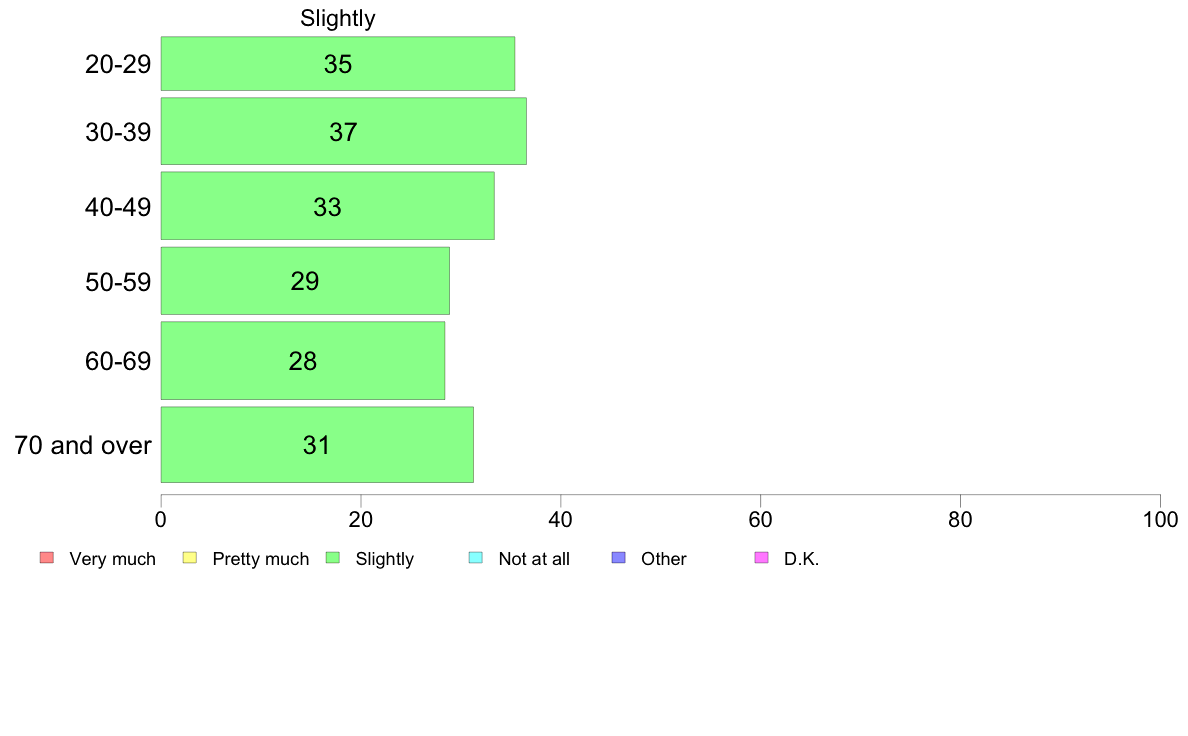The width and height of the screenshot is (1188, 736).
Task: Click the 40 tick label on x-axis
Action: pos(560,519)
